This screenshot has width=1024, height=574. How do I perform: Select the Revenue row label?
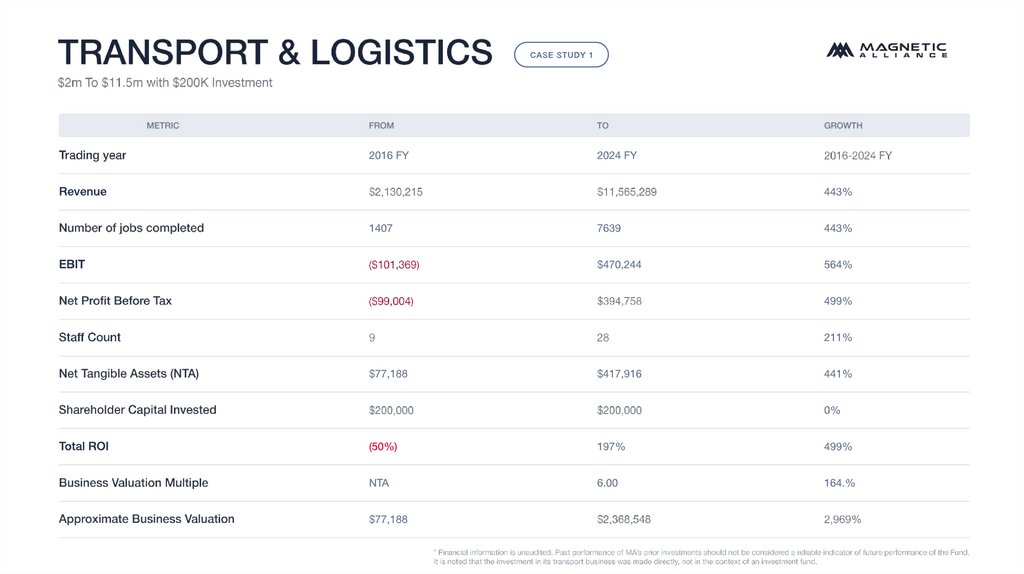[83, 192]
